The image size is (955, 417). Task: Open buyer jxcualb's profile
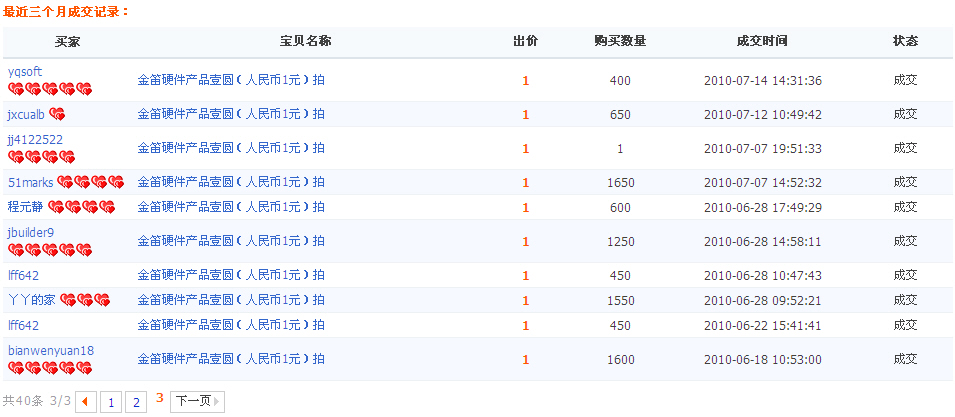point(26,114)
